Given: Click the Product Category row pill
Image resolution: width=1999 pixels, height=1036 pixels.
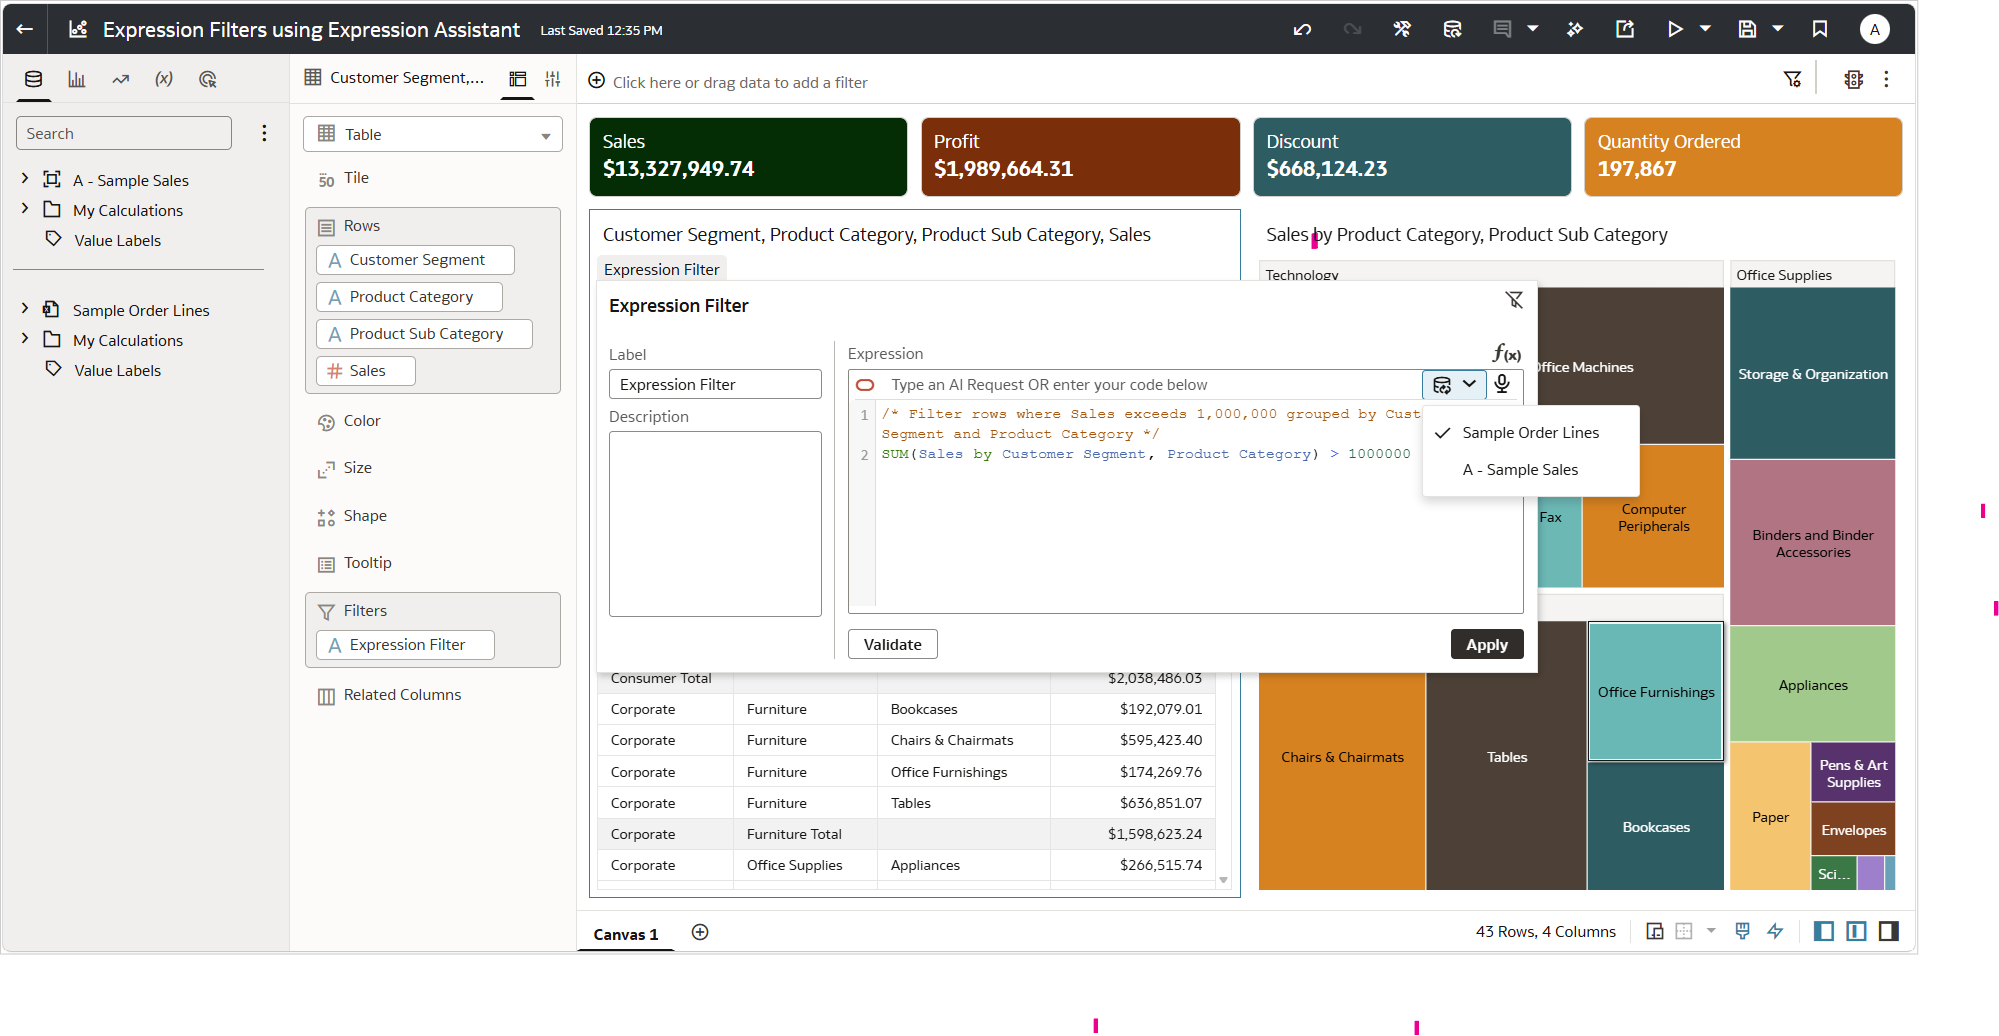Looking at the screenshot, I should coord(409,296).
